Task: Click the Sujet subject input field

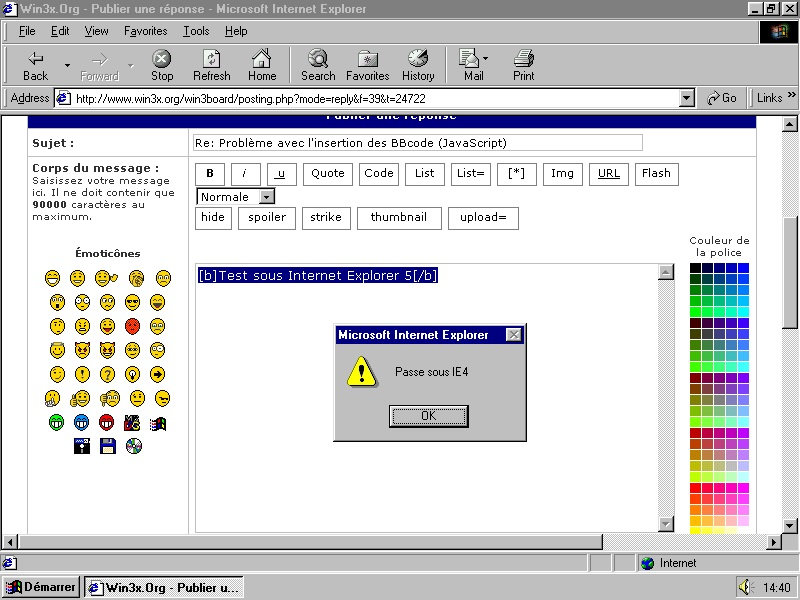Action: pos(417,143)
